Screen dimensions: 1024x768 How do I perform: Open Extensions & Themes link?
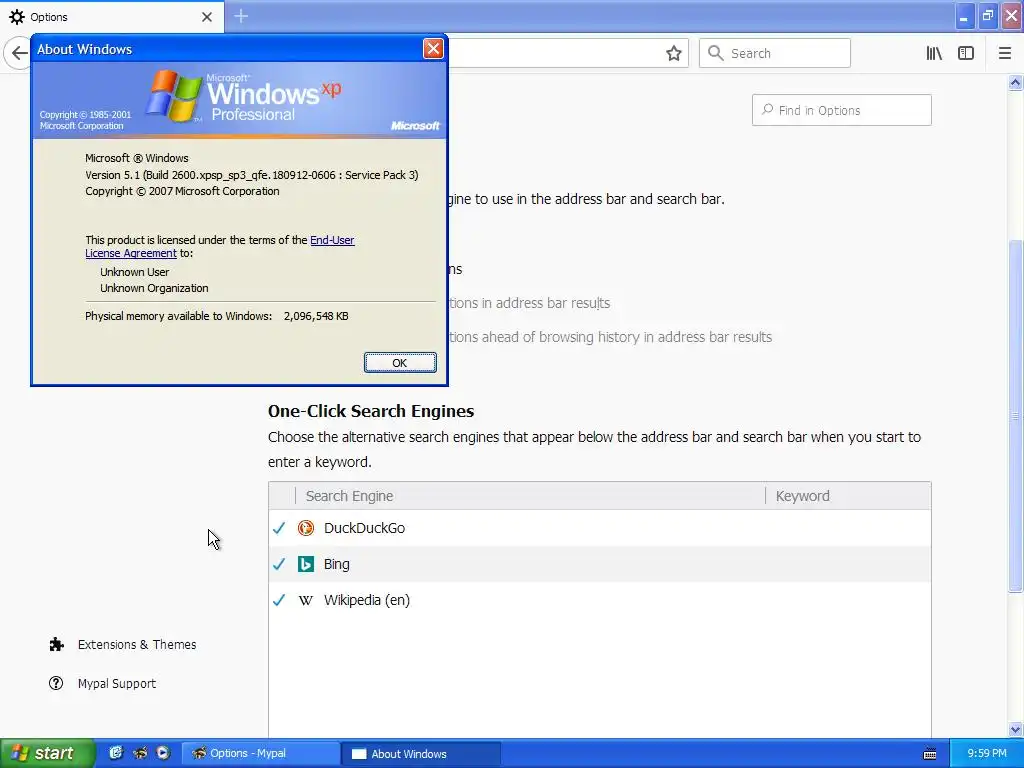136,645
